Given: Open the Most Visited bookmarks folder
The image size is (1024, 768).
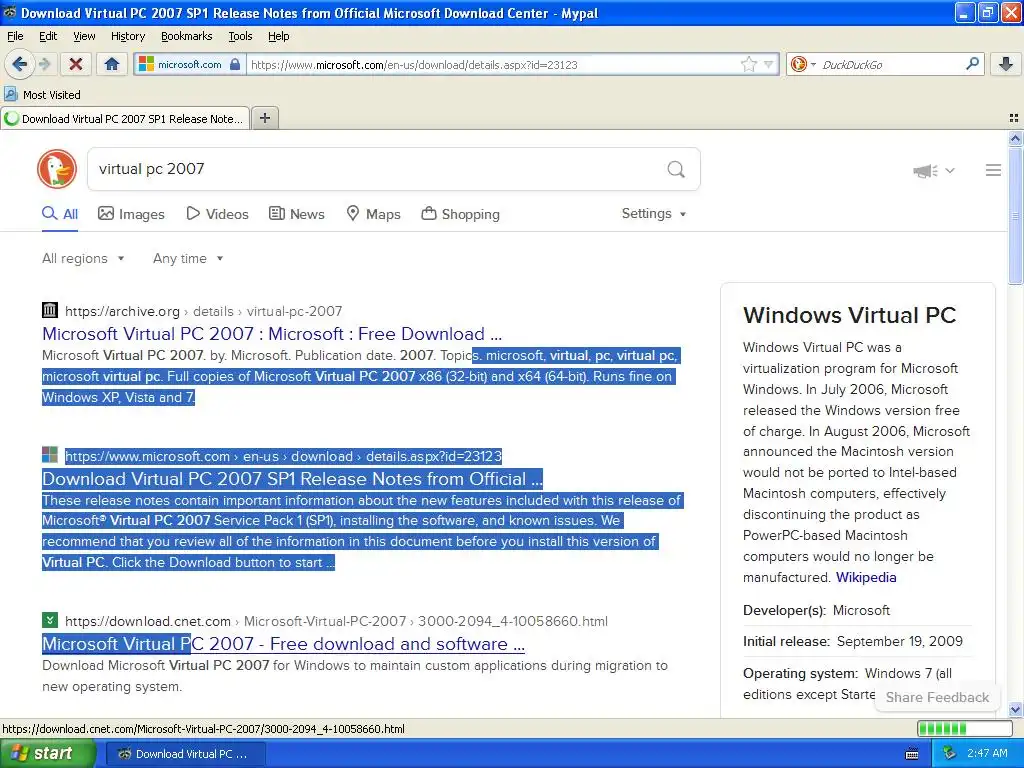Looking at the screenshot, I should [42, 95].
